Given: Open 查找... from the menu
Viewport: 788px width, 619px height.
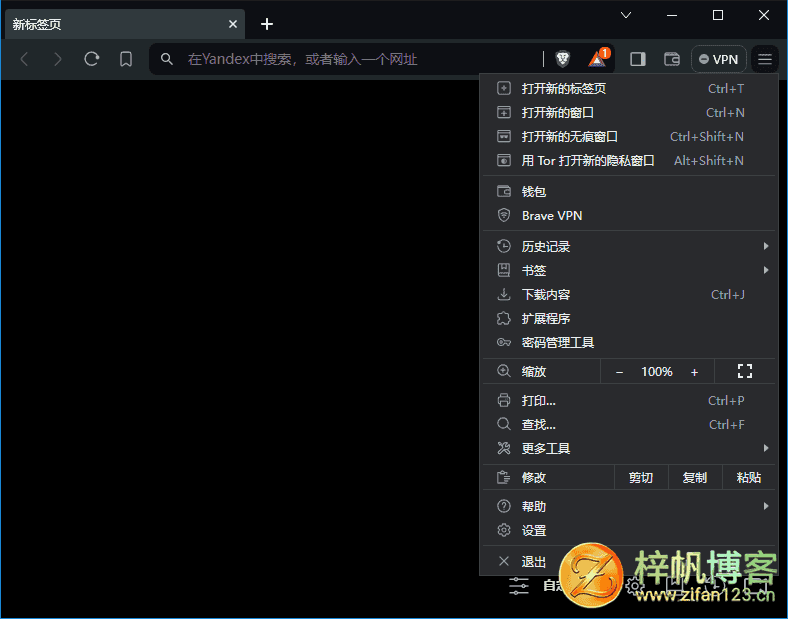Looking at the screenshot, I should point(629,425).
